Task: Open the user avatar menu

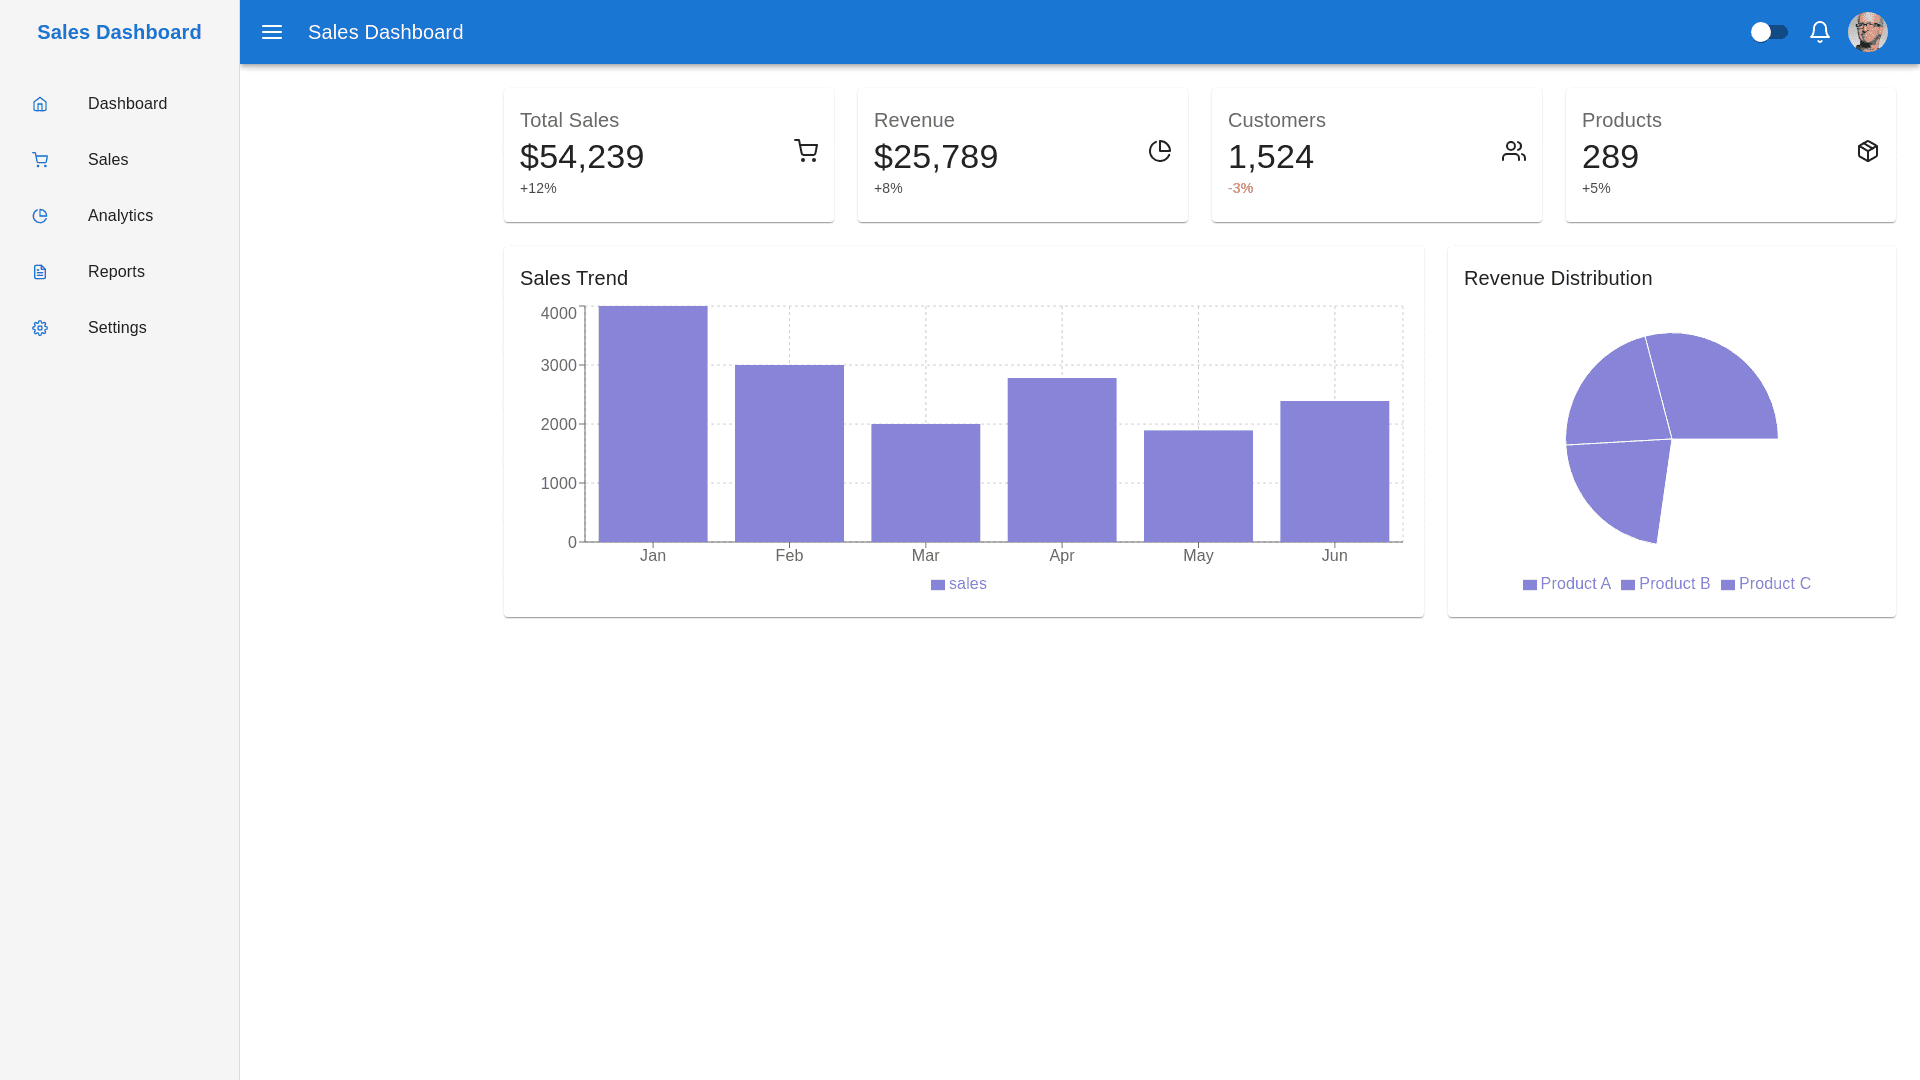Action: pos(1868,32)
